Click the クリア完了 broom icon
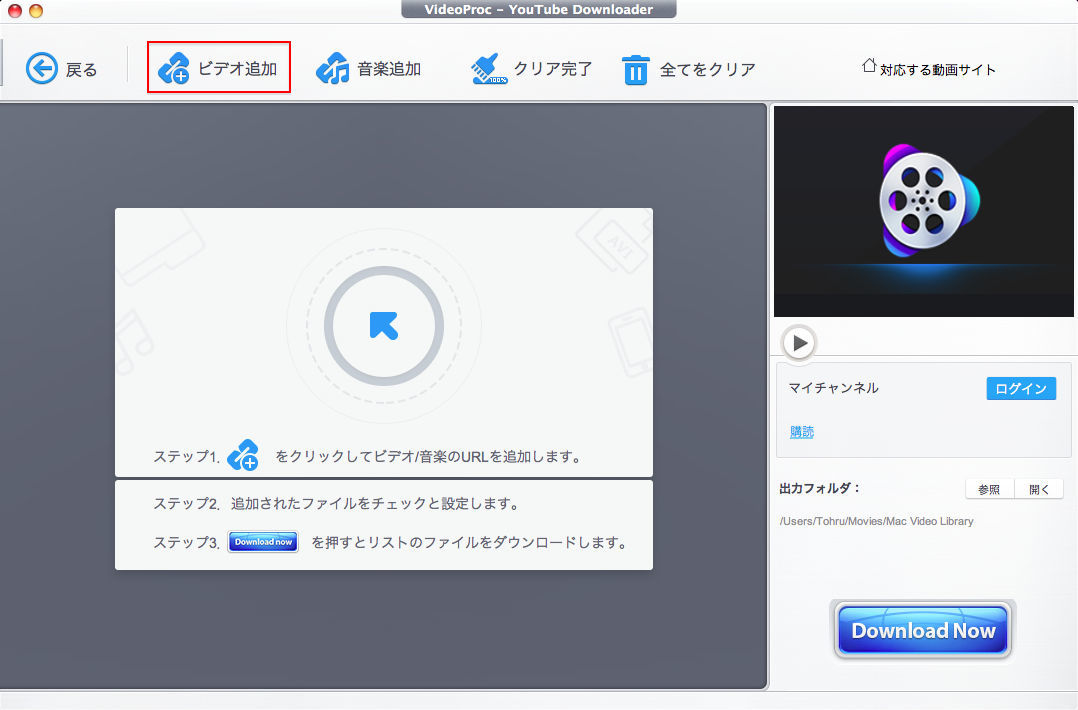 tap(489, 69)
